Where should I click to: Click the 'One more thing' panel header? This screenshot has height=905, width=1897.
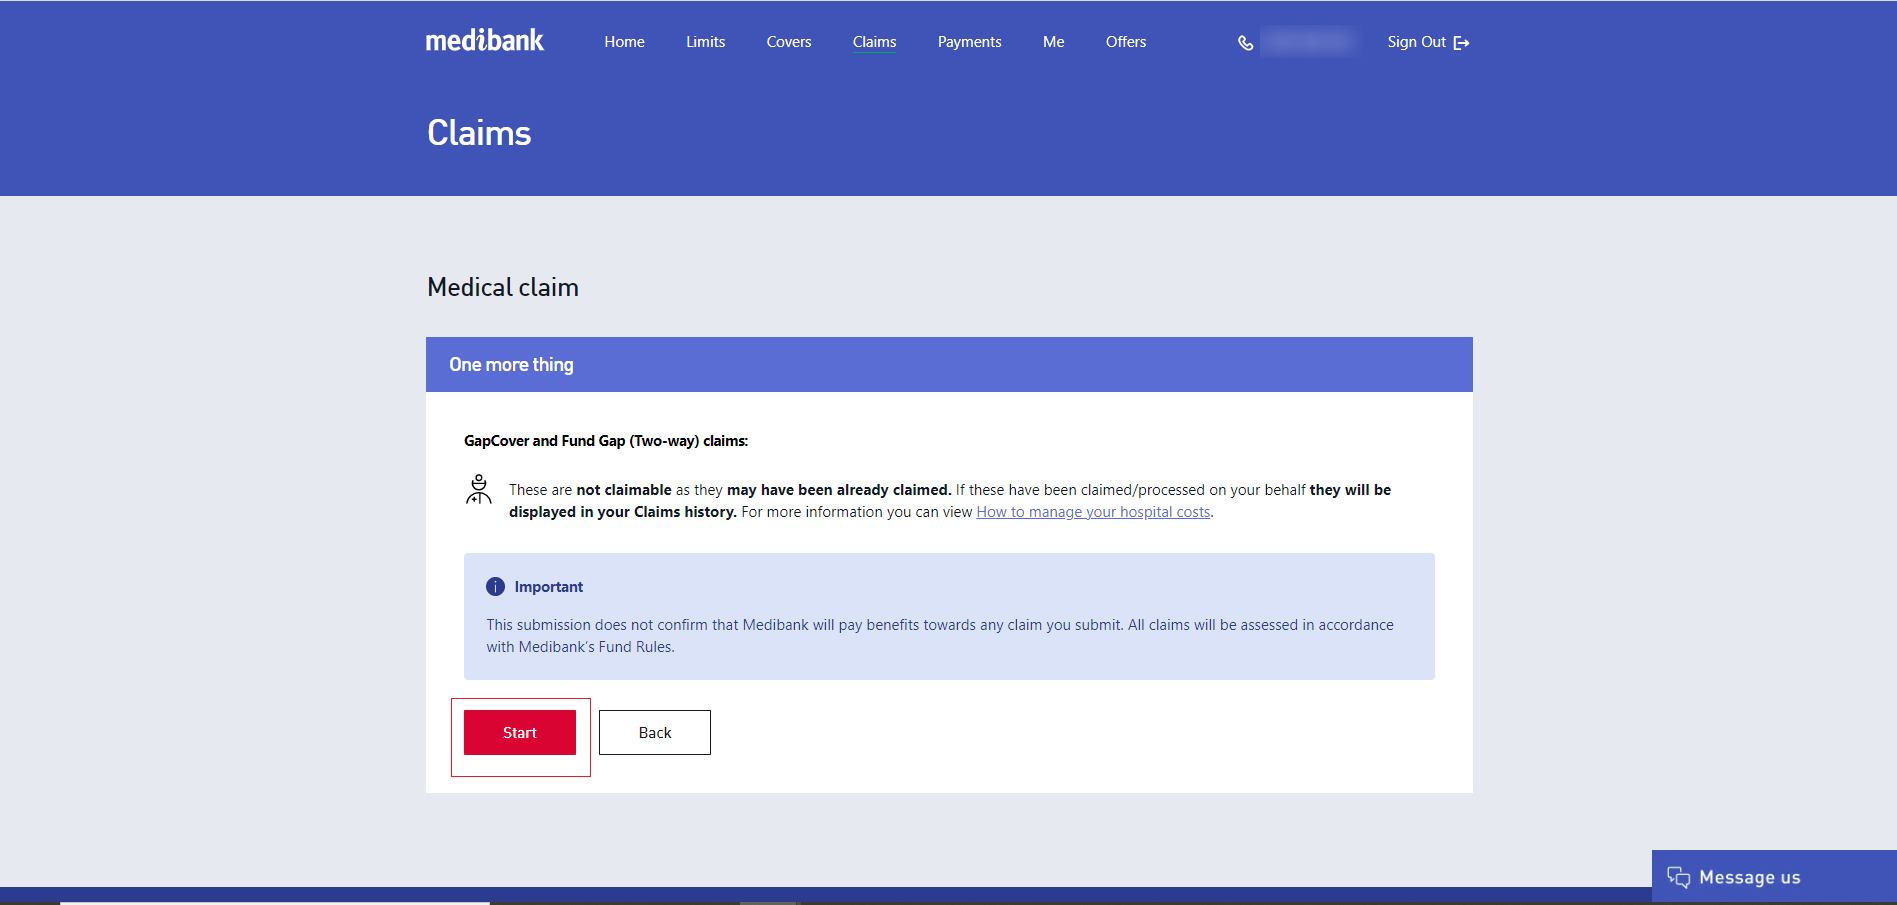coord(949,365)
